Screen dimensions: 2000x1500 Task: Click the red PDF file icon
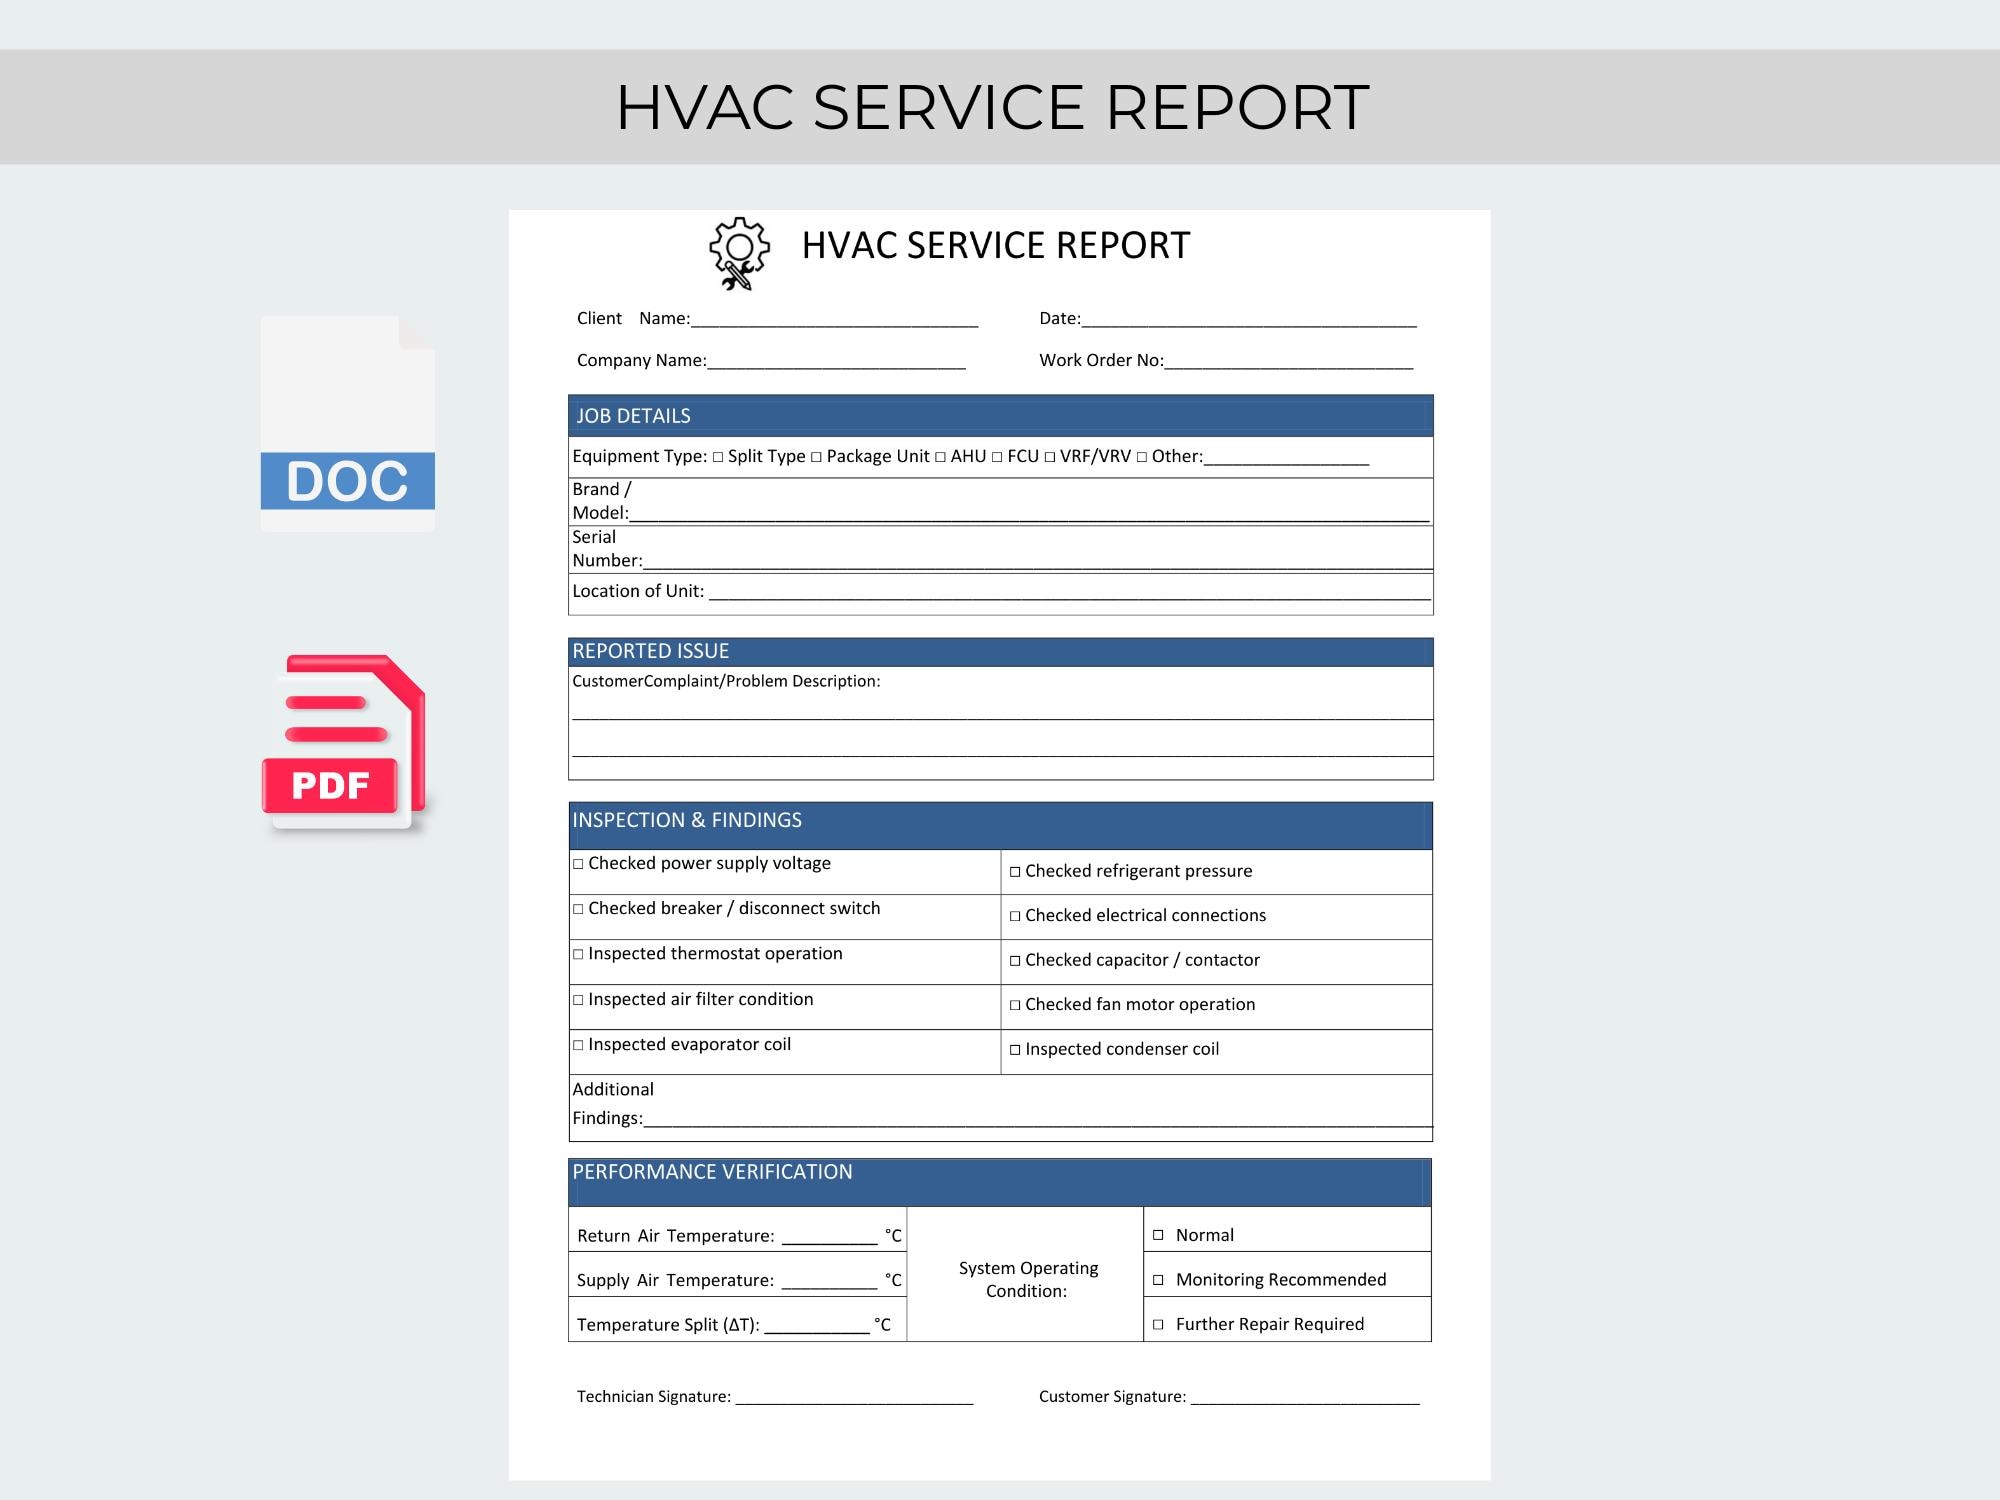(x=344, y=743)
